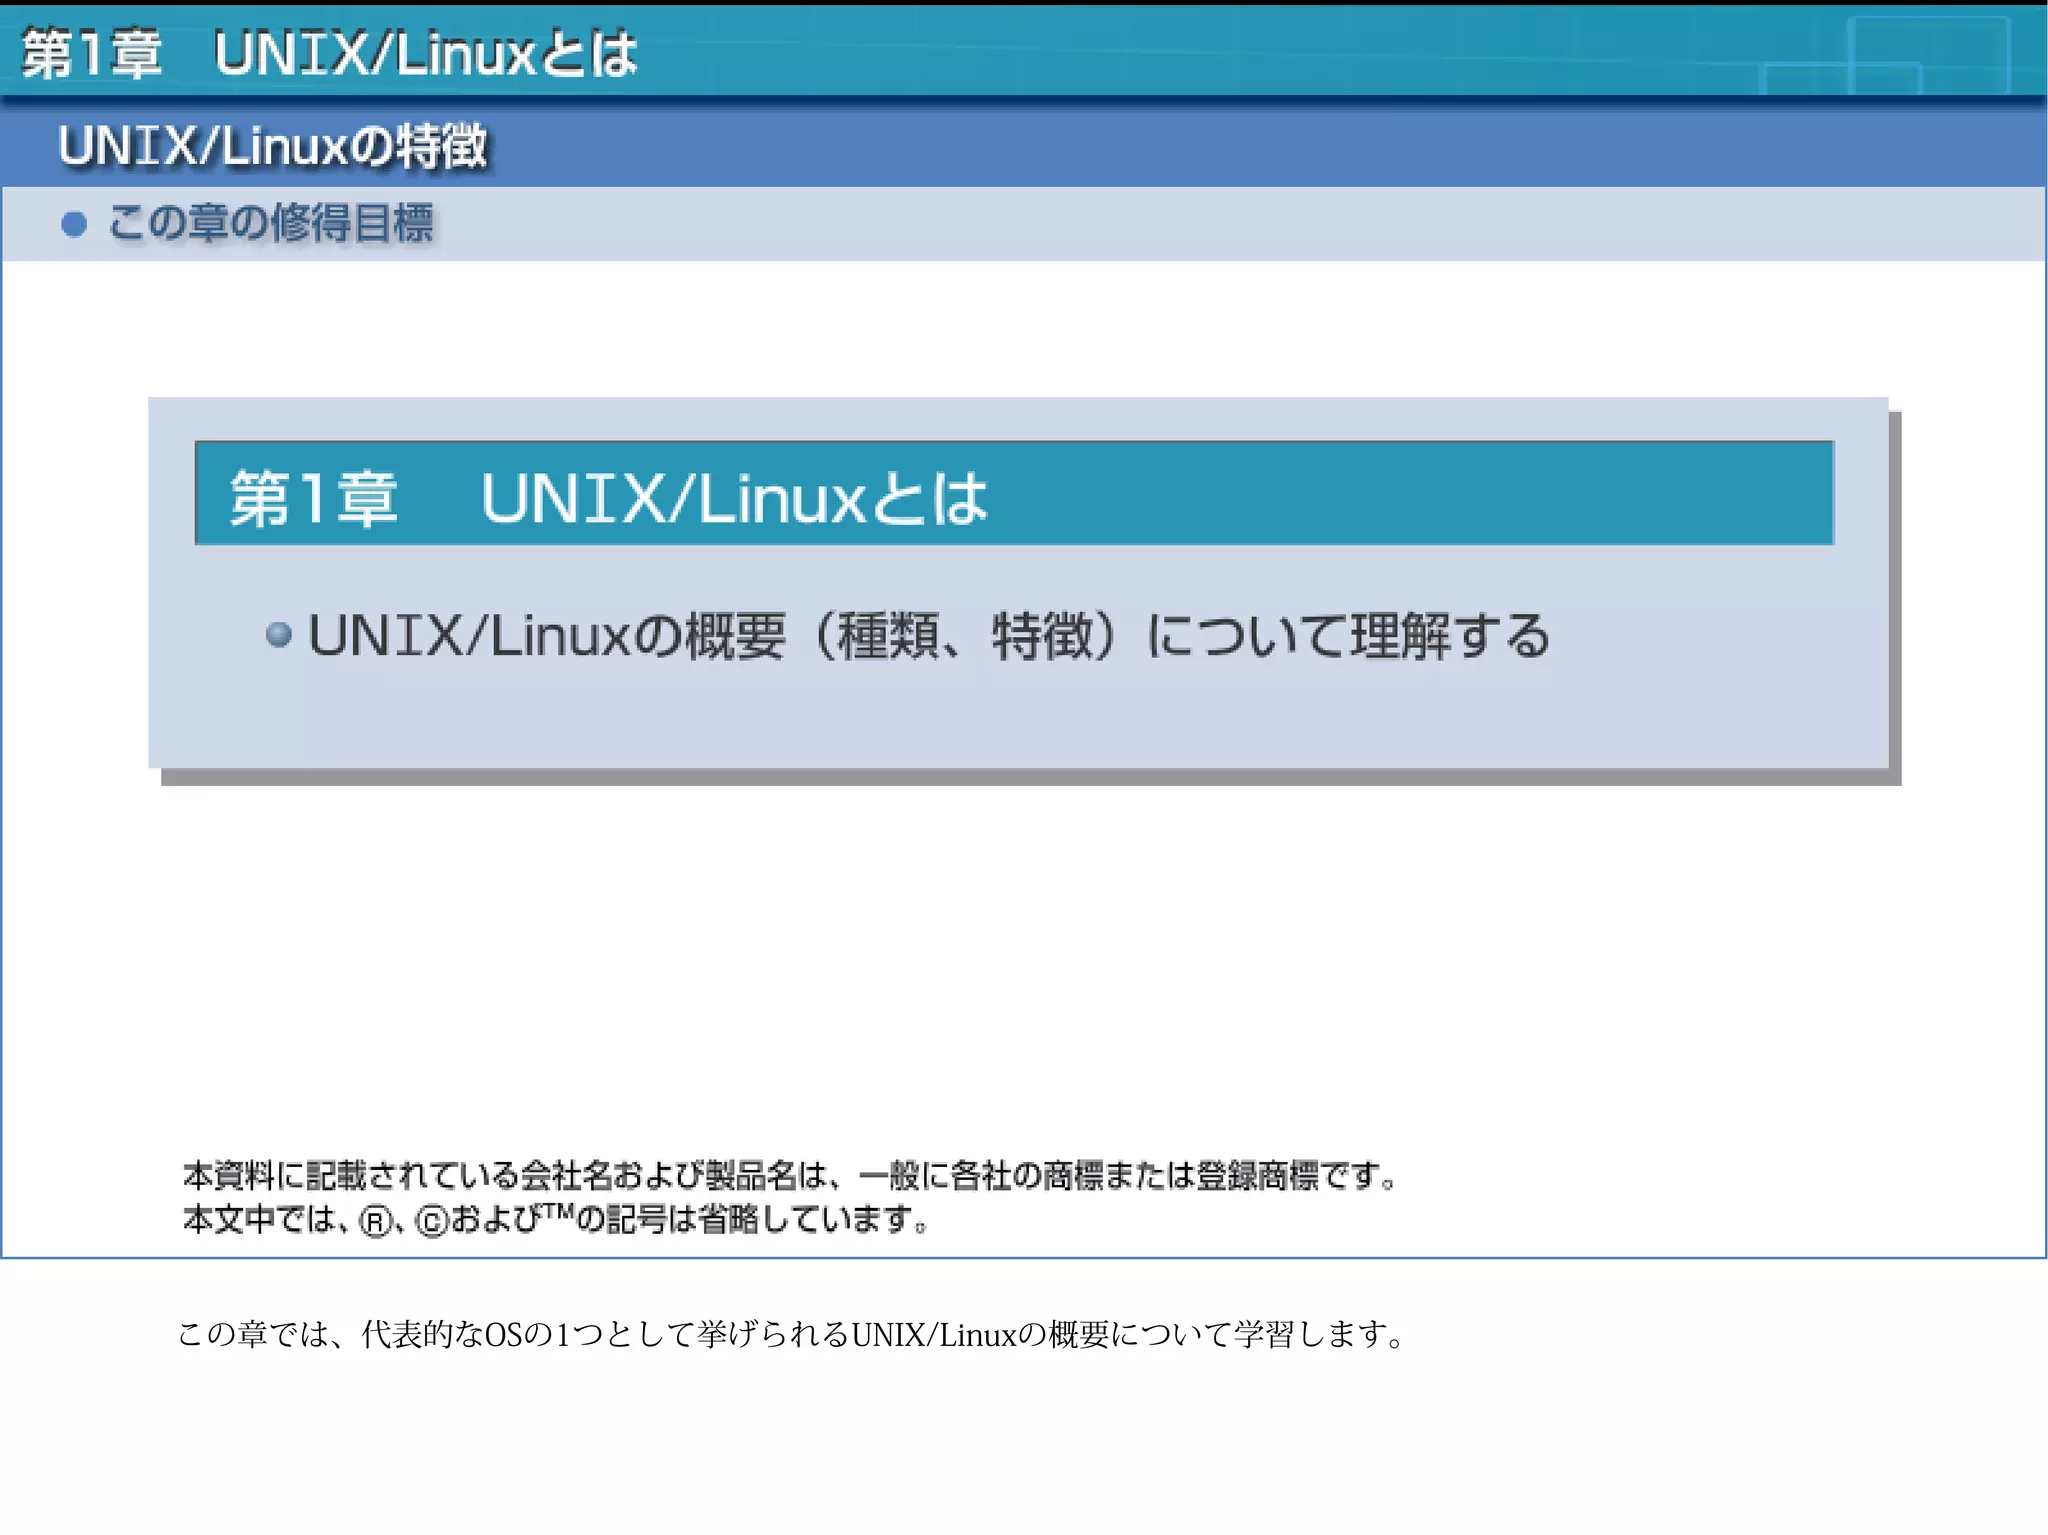Click the section label この章の修得目標
Image resolution: width=2048 pixels, height=1535 pixels.
[270, 222]
